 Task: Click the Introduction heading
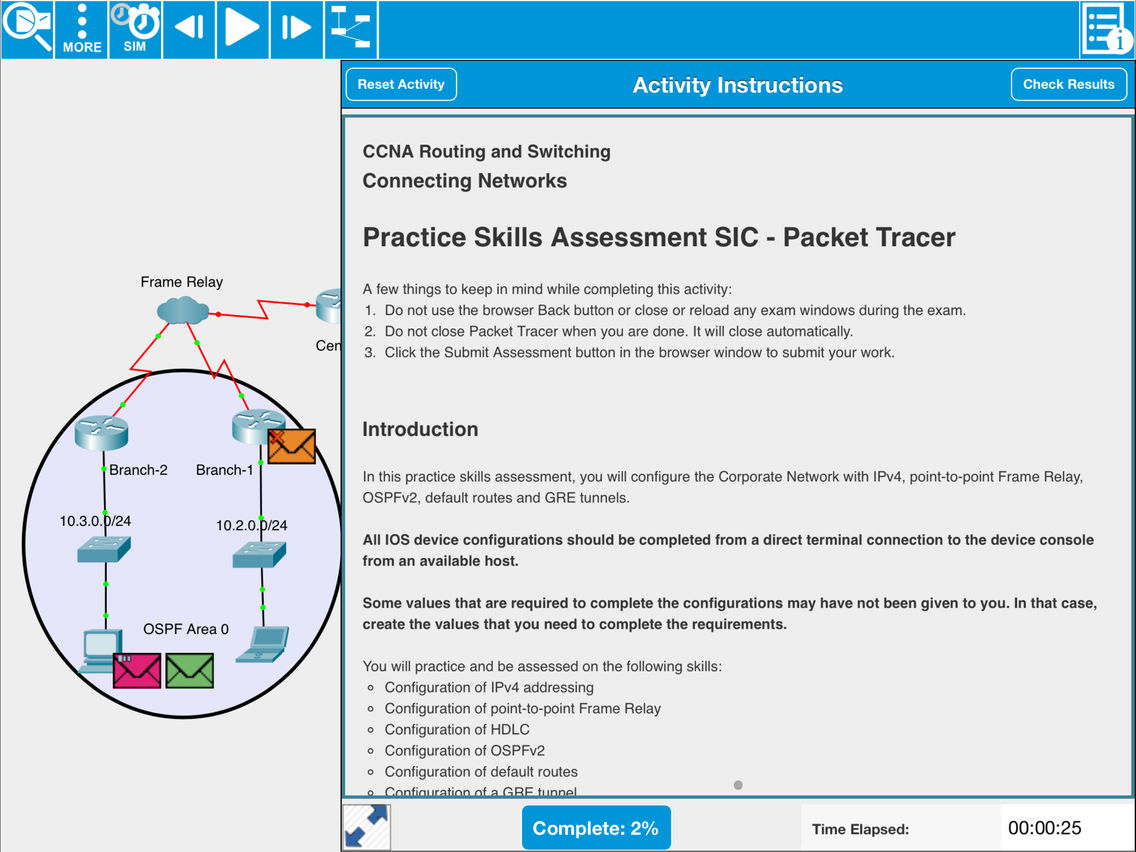420,429
